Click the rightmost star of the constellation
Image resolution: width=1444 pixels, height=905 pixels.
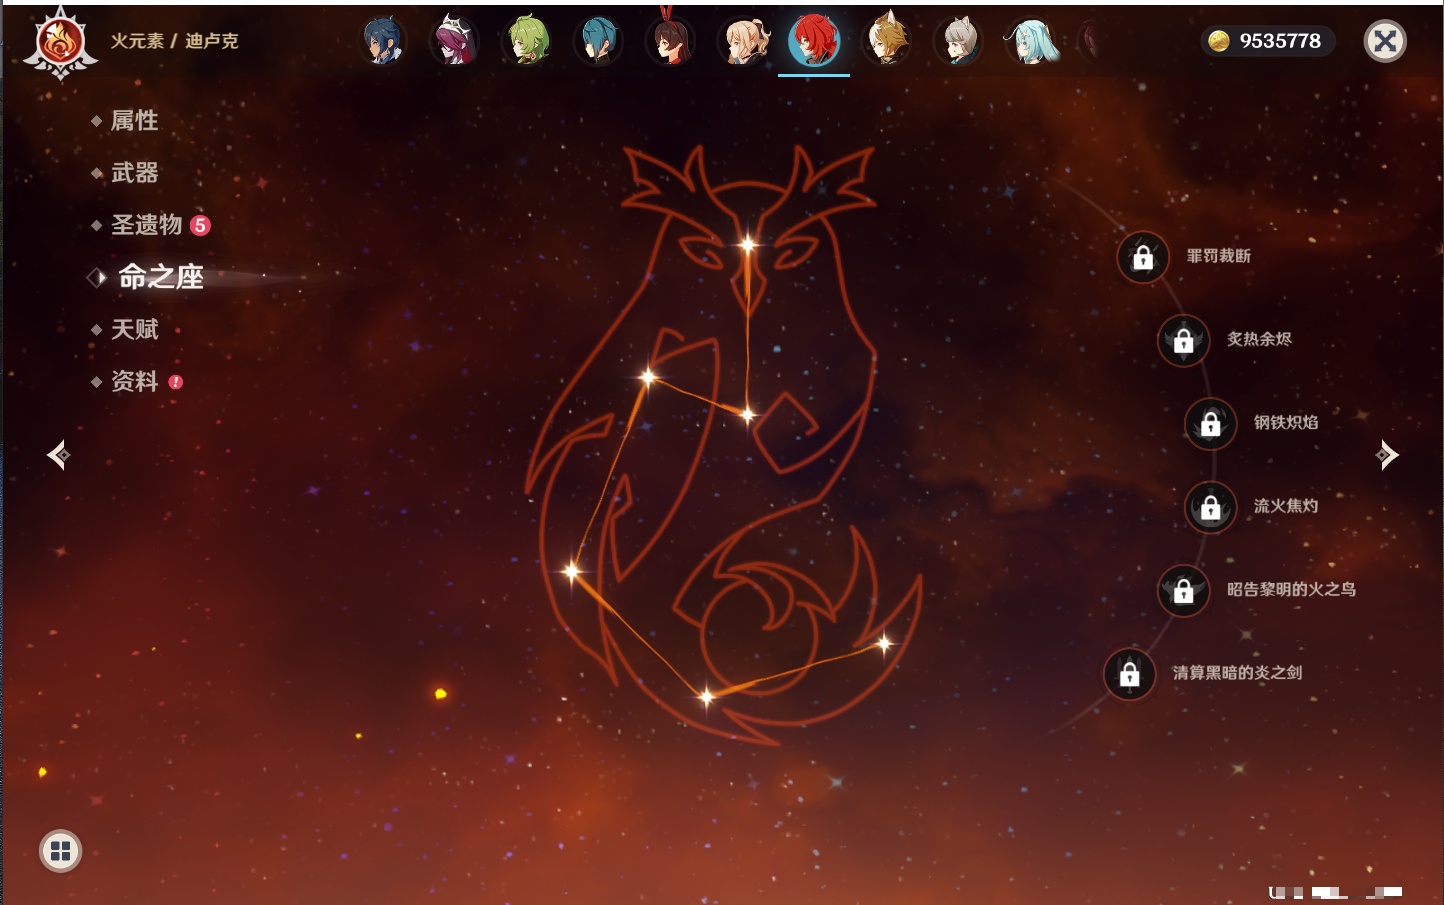tap(884, 643)
